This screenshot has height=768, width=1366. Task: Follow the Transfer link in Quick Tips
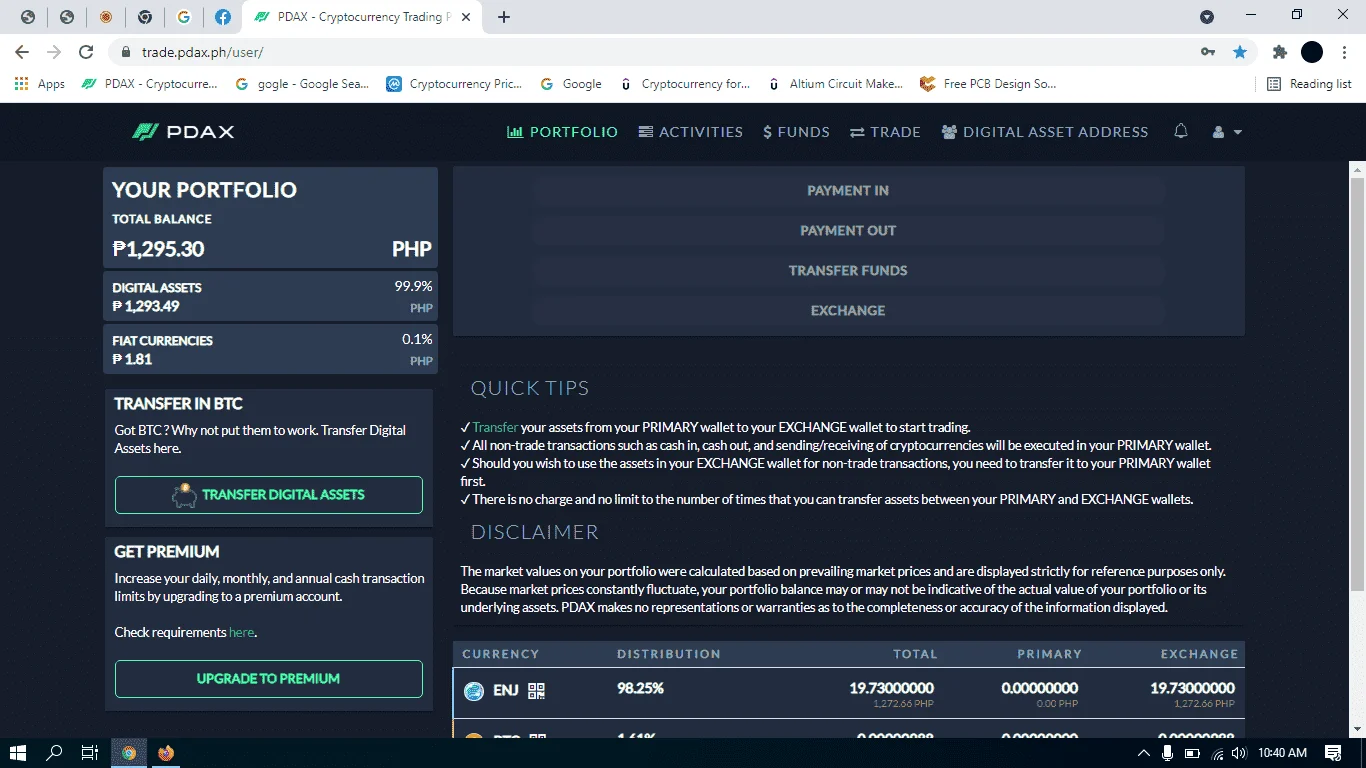pyautogui.click(x=495, y=427)
